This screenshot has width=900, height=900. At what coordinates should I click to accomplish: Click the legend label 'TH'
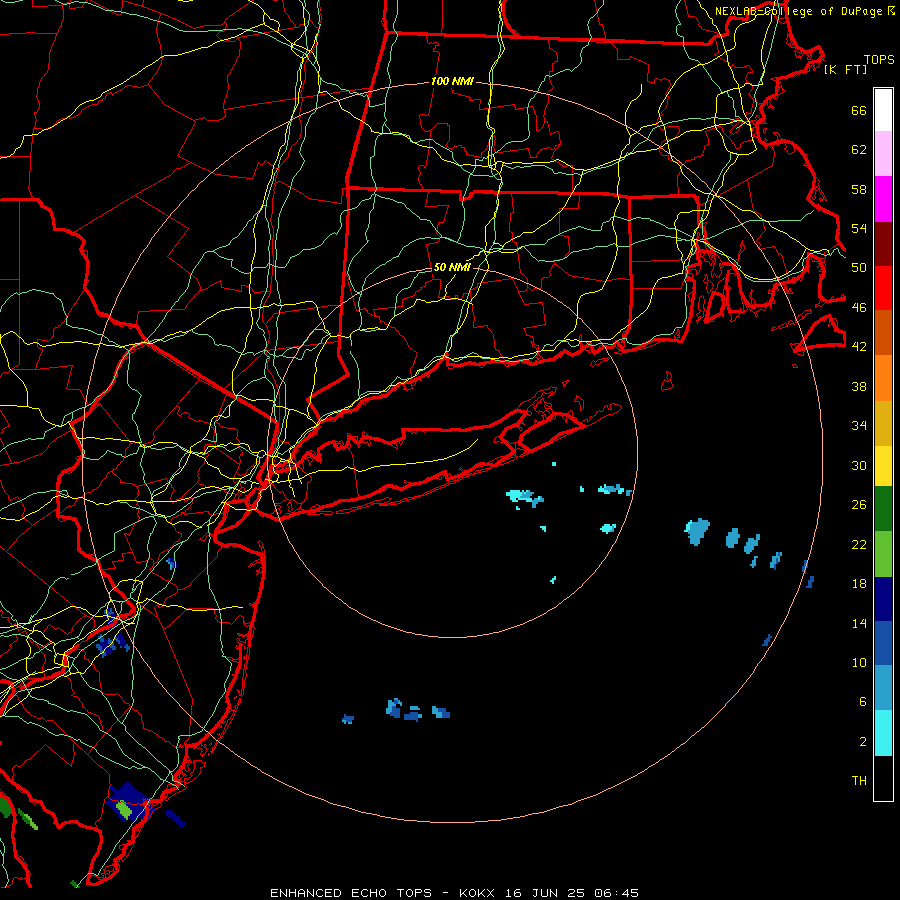(859, 781)
